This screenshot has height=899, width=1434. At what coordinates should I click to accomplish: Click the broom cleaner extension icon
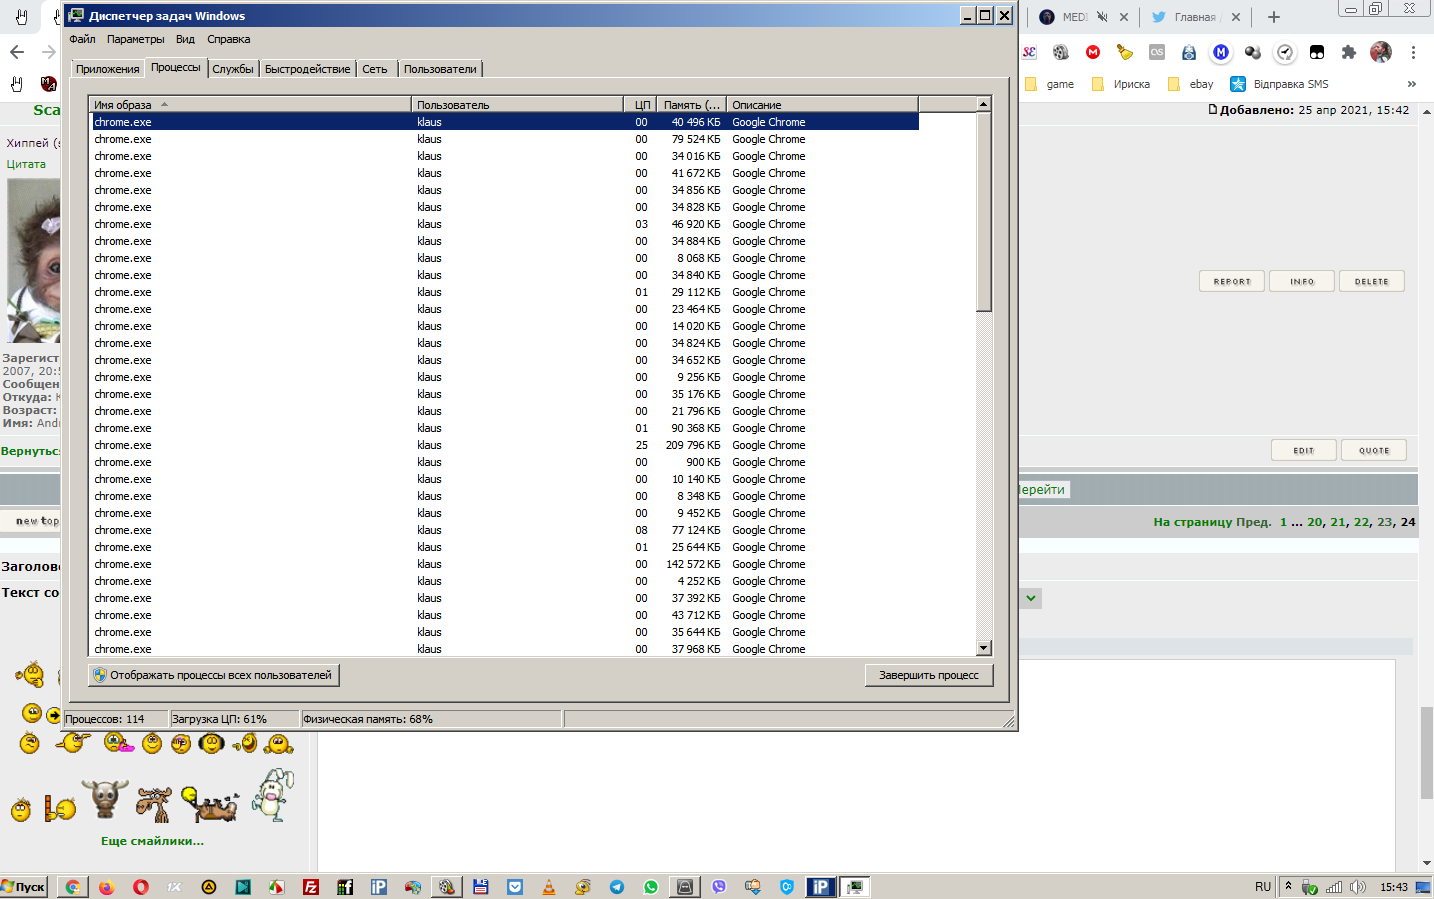[x=1125, y=52]
